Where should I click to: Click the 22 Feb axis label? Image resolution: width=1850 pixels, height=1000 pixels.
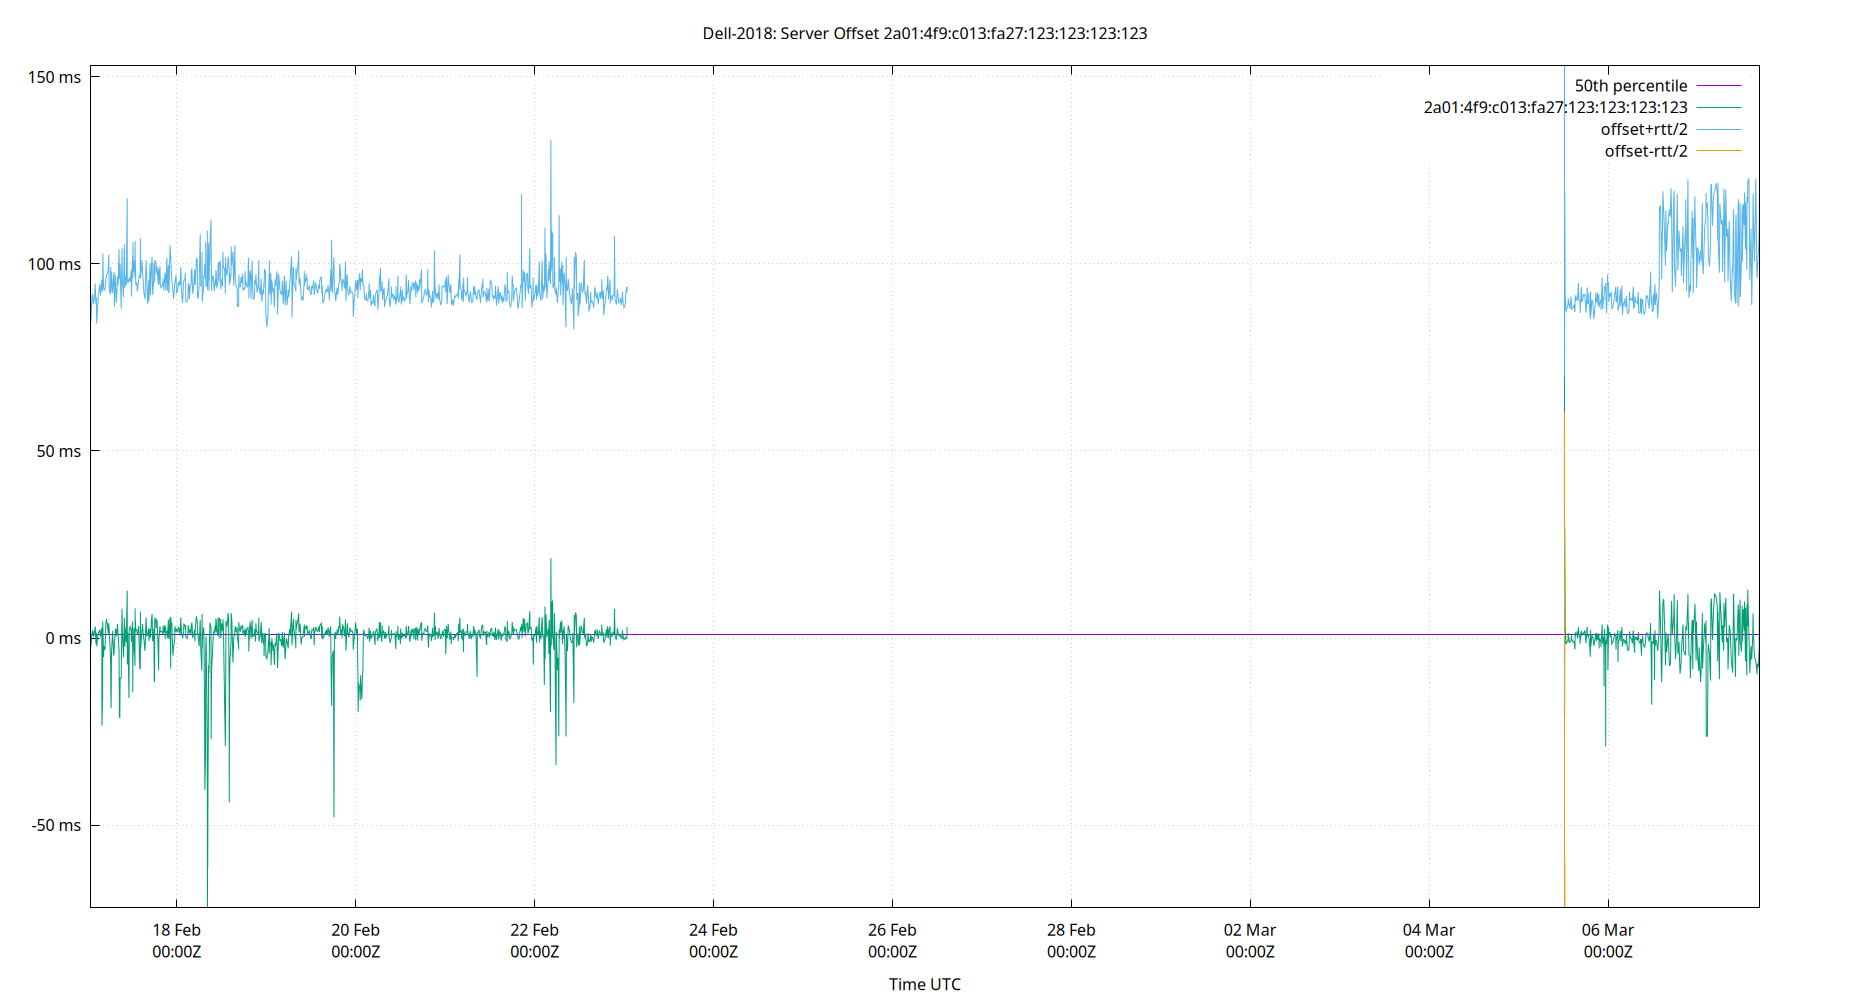(535, 930)
